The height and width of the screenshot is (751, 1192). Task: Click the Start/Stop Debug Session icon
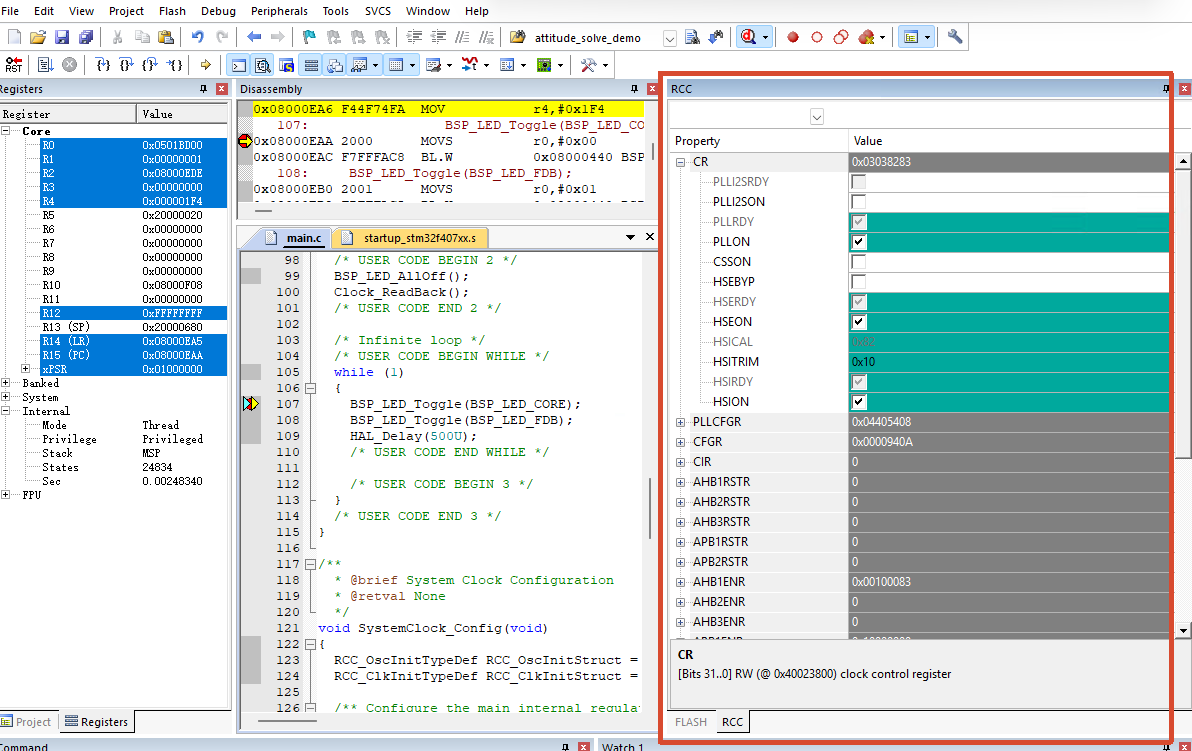point(748,37)
